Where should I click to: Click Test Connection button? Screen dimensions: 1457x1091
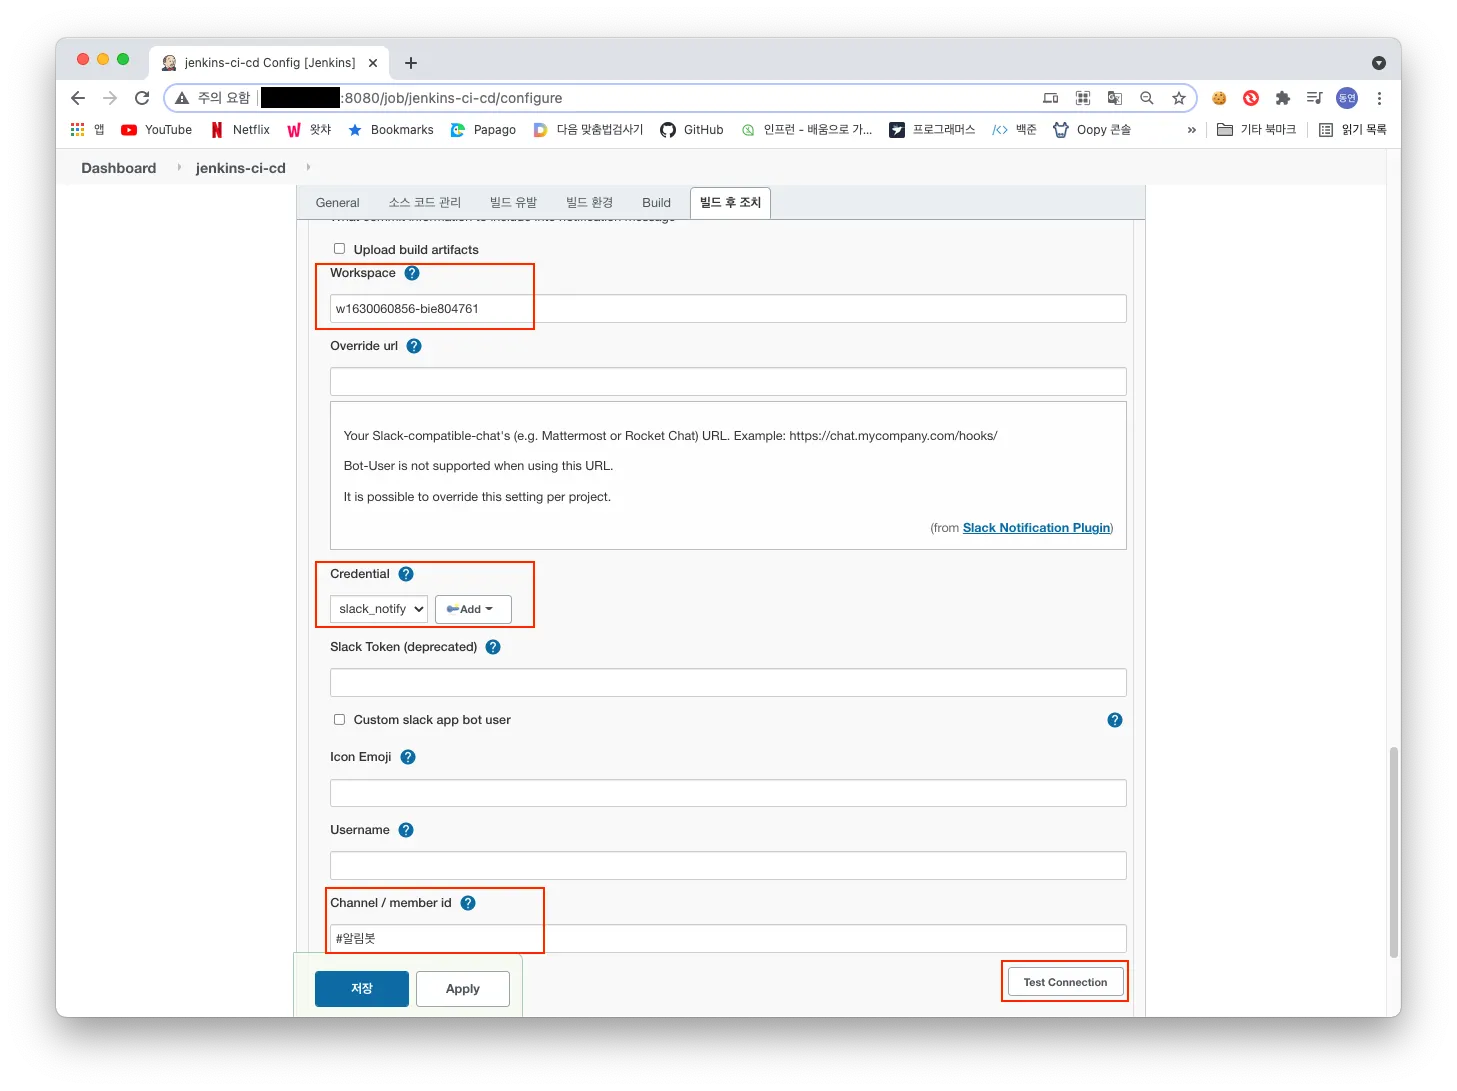pyautogui.click(x=1065, y=982)
